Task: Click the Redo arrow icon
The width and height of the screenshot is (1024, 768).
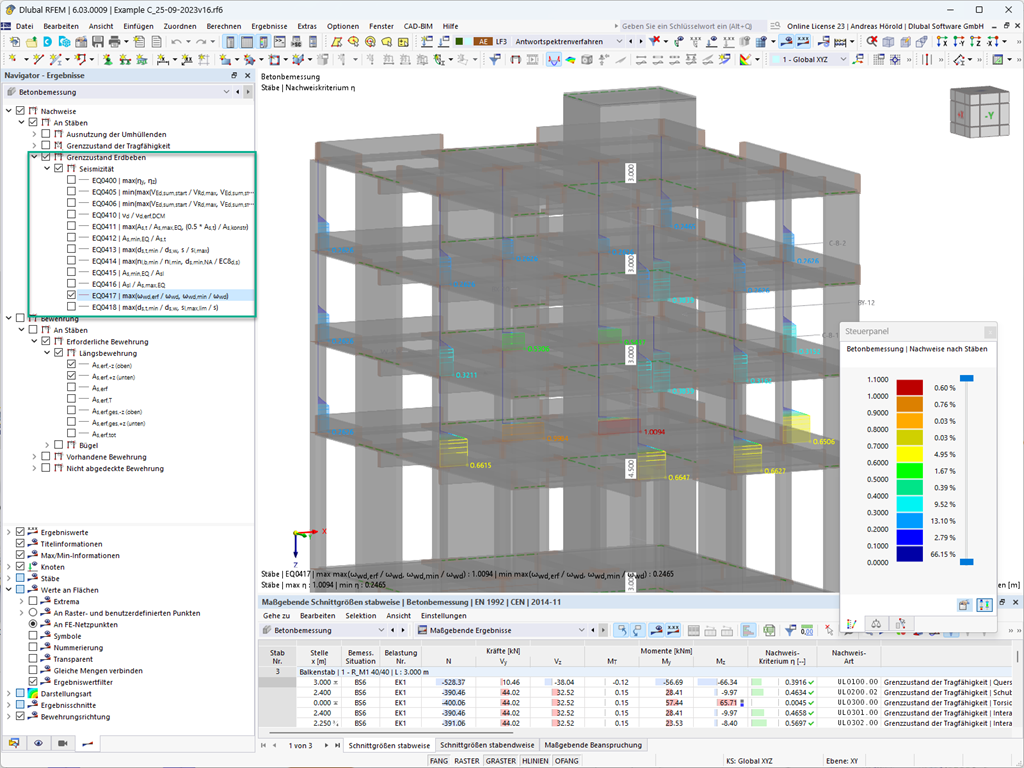Action: [x=201, y=41]
